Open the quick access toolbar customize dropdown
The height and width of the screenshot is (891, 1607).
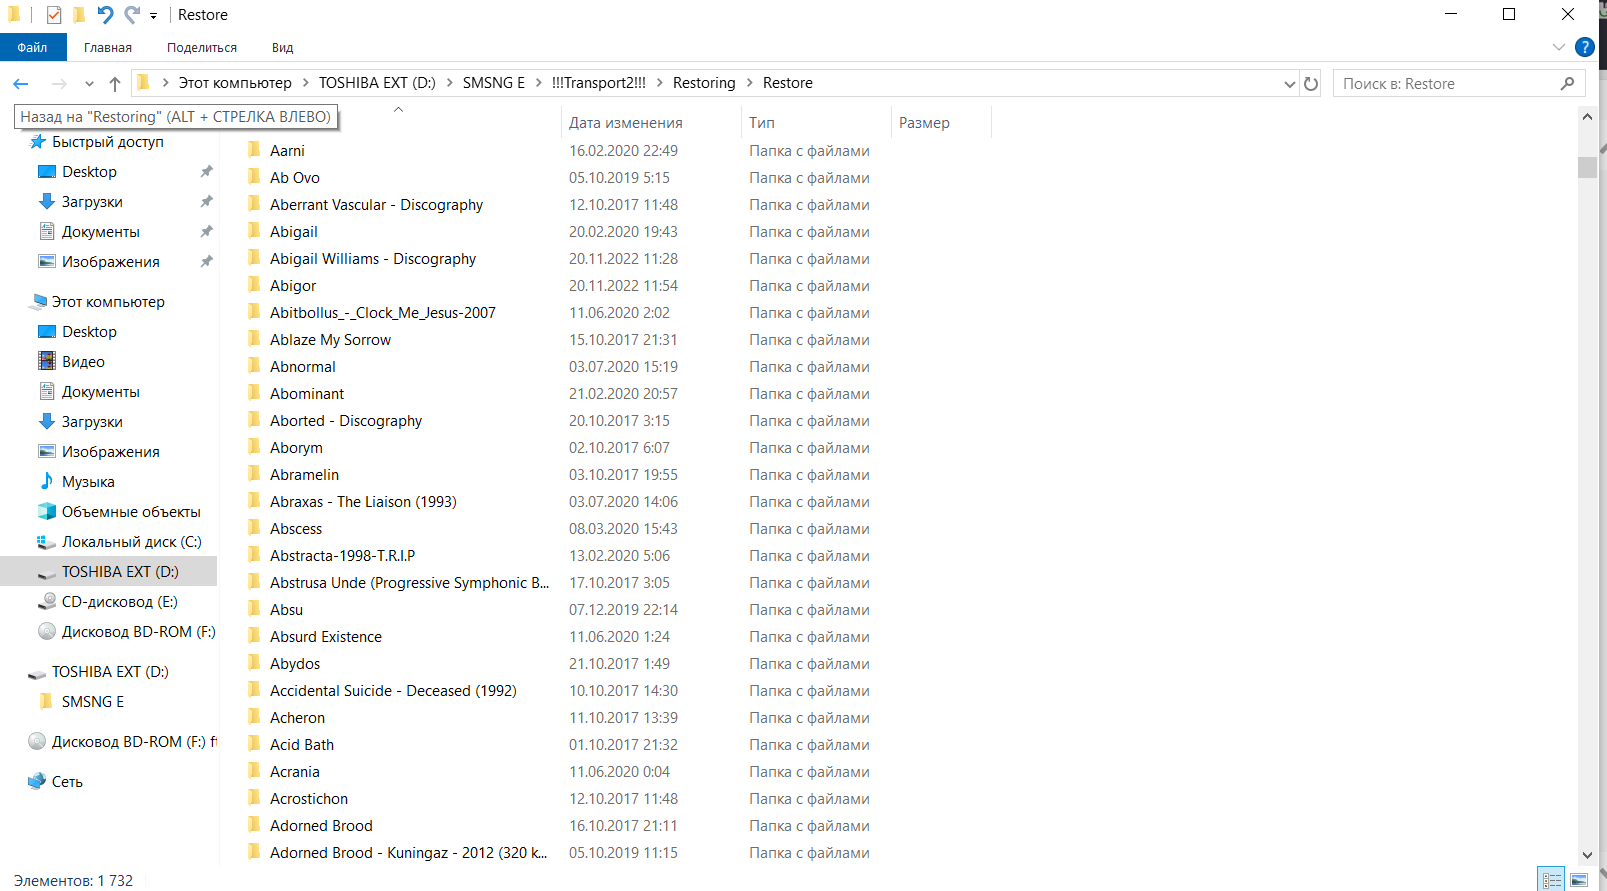tap(153, 16)
